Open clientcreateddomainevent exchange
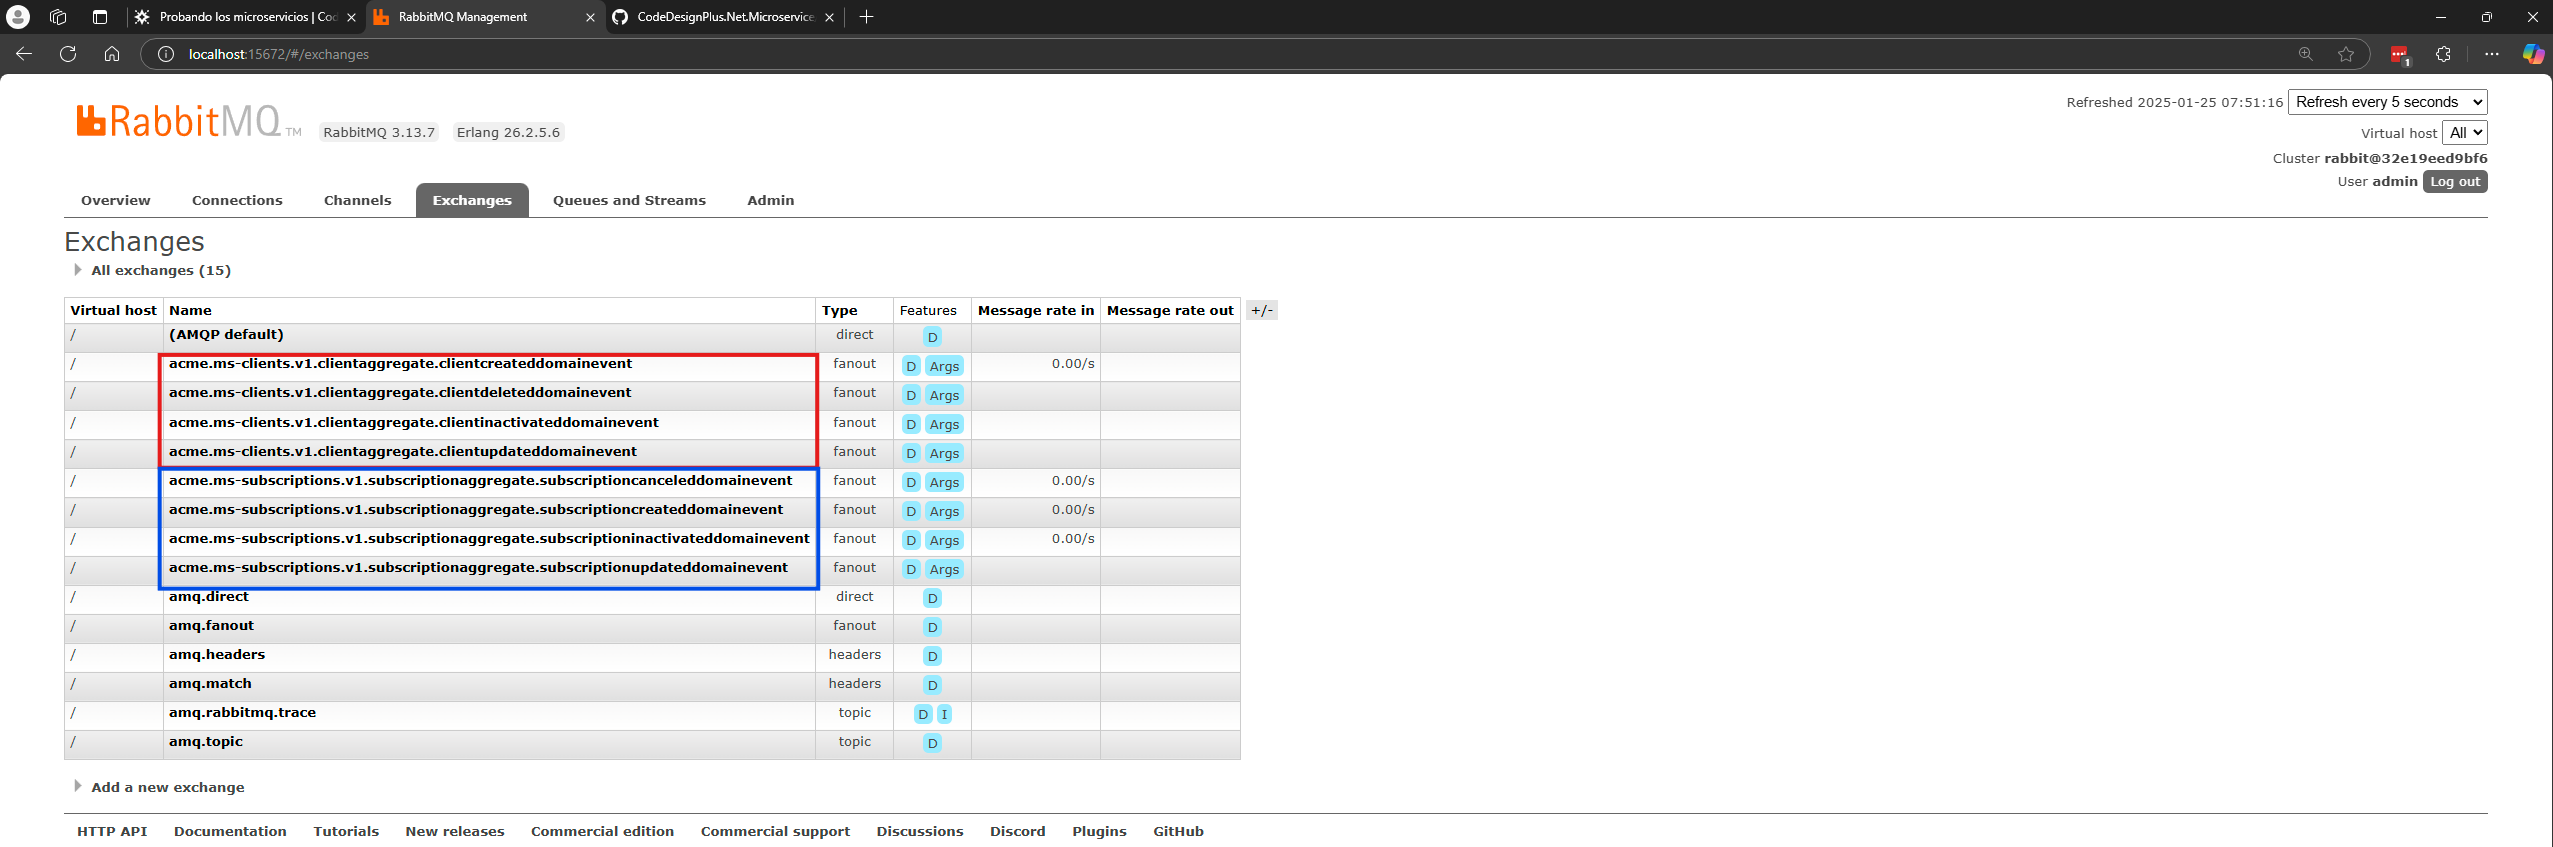The height and width of the screenshot is (847, 2553). (x=400, y=363)
